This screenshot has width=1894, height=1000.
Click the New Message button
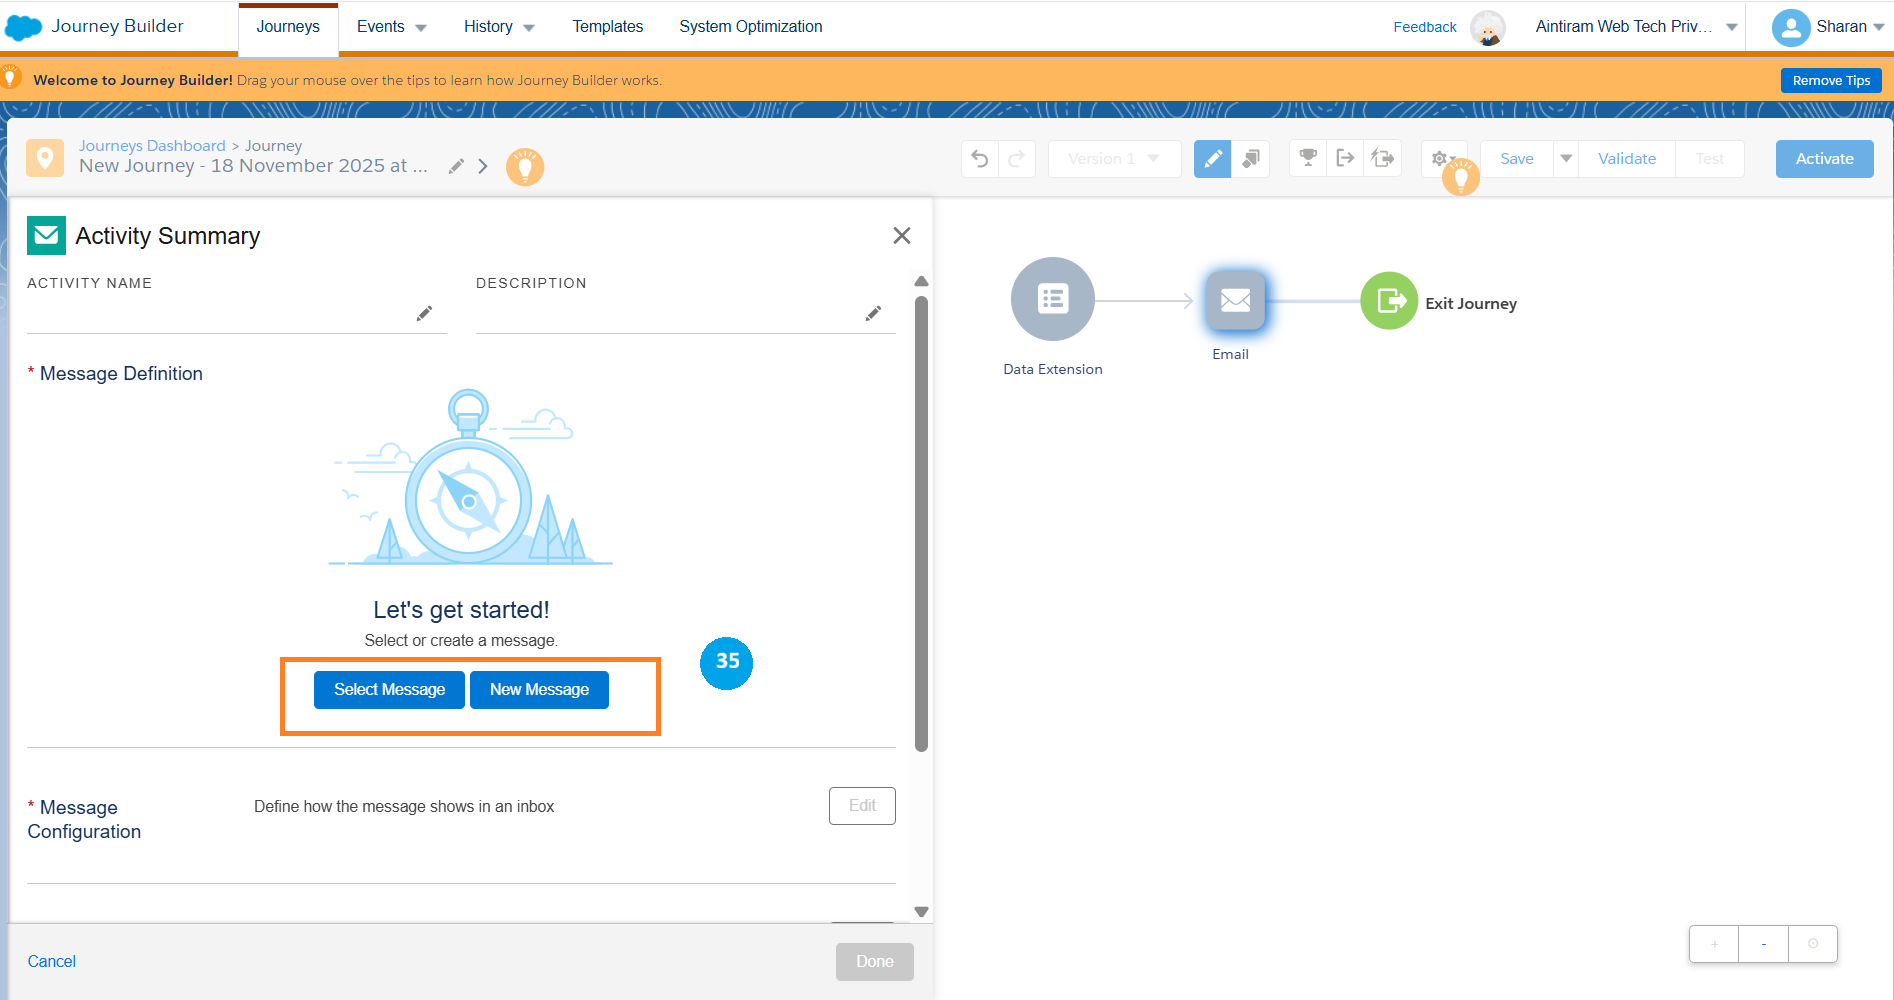coord(539,690)
